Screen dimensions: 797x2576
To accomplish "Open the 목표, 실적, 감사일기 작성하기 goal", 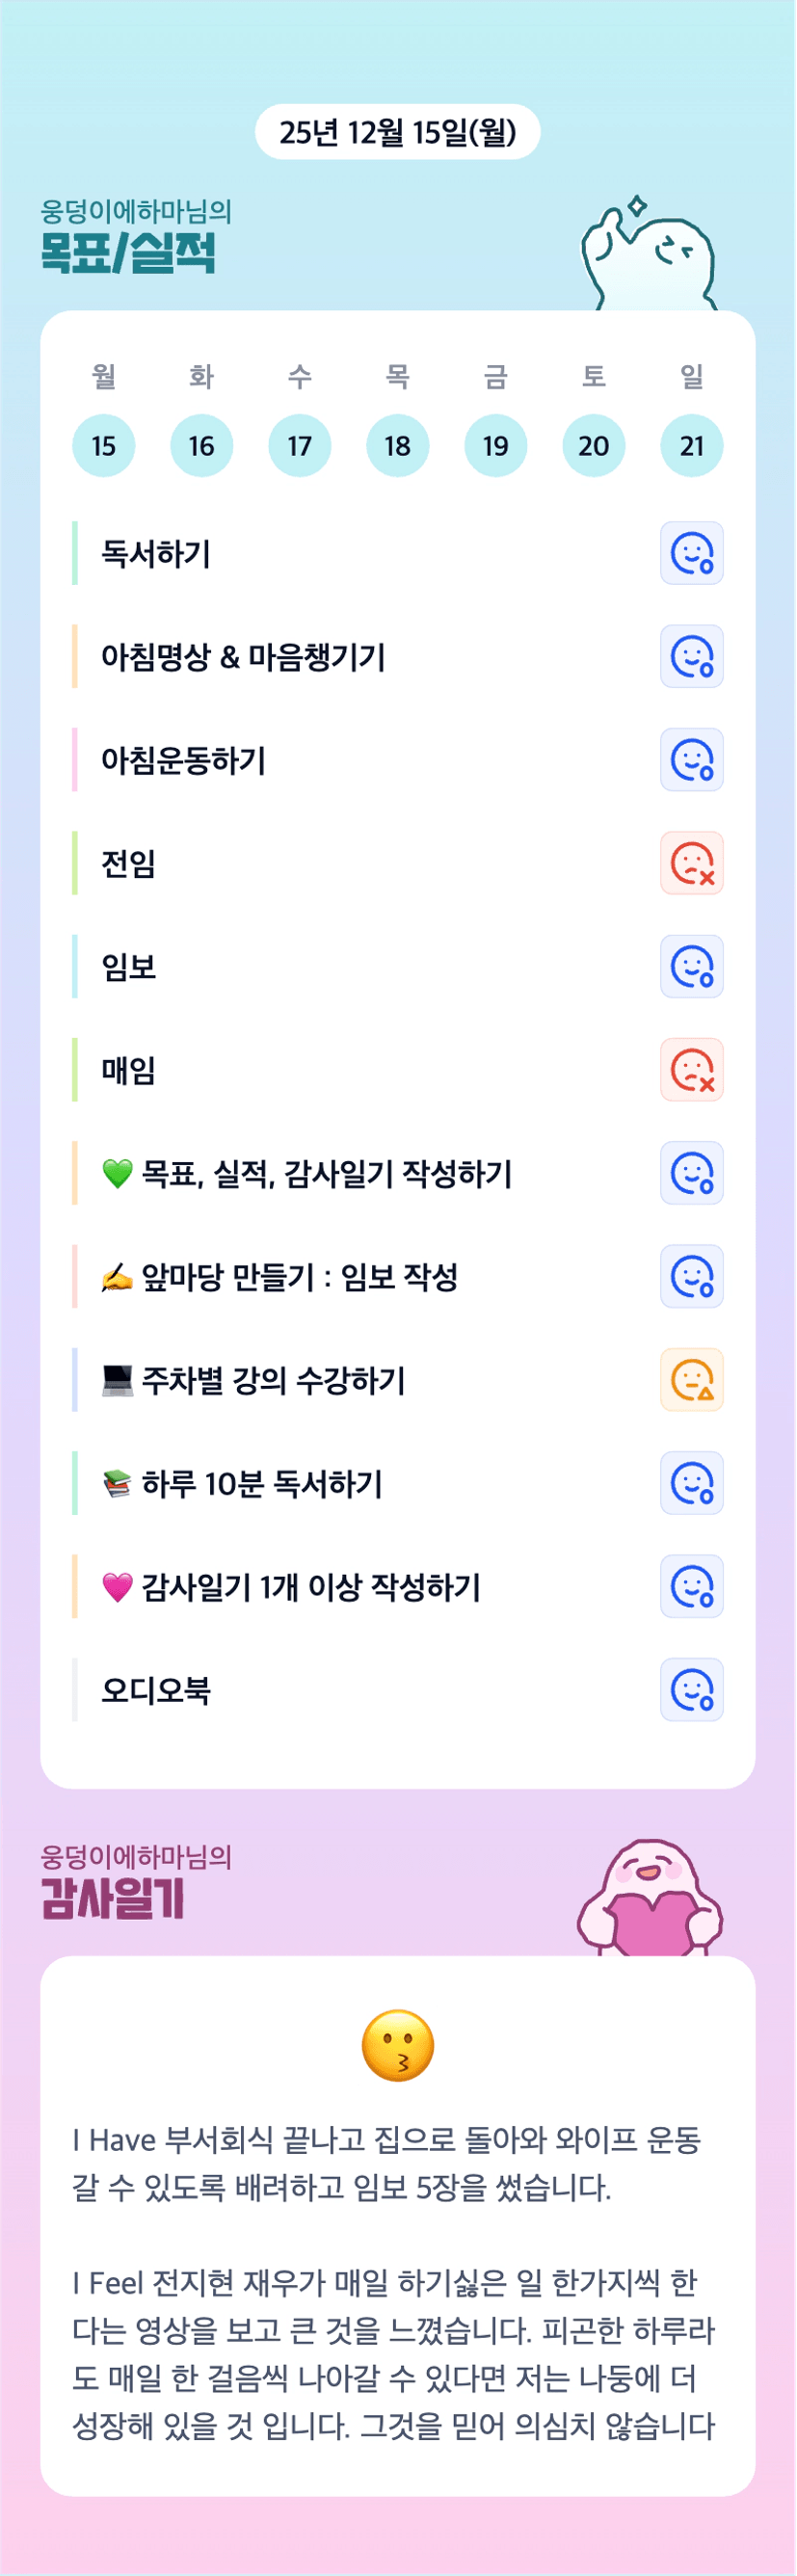I will [326, 1174].
